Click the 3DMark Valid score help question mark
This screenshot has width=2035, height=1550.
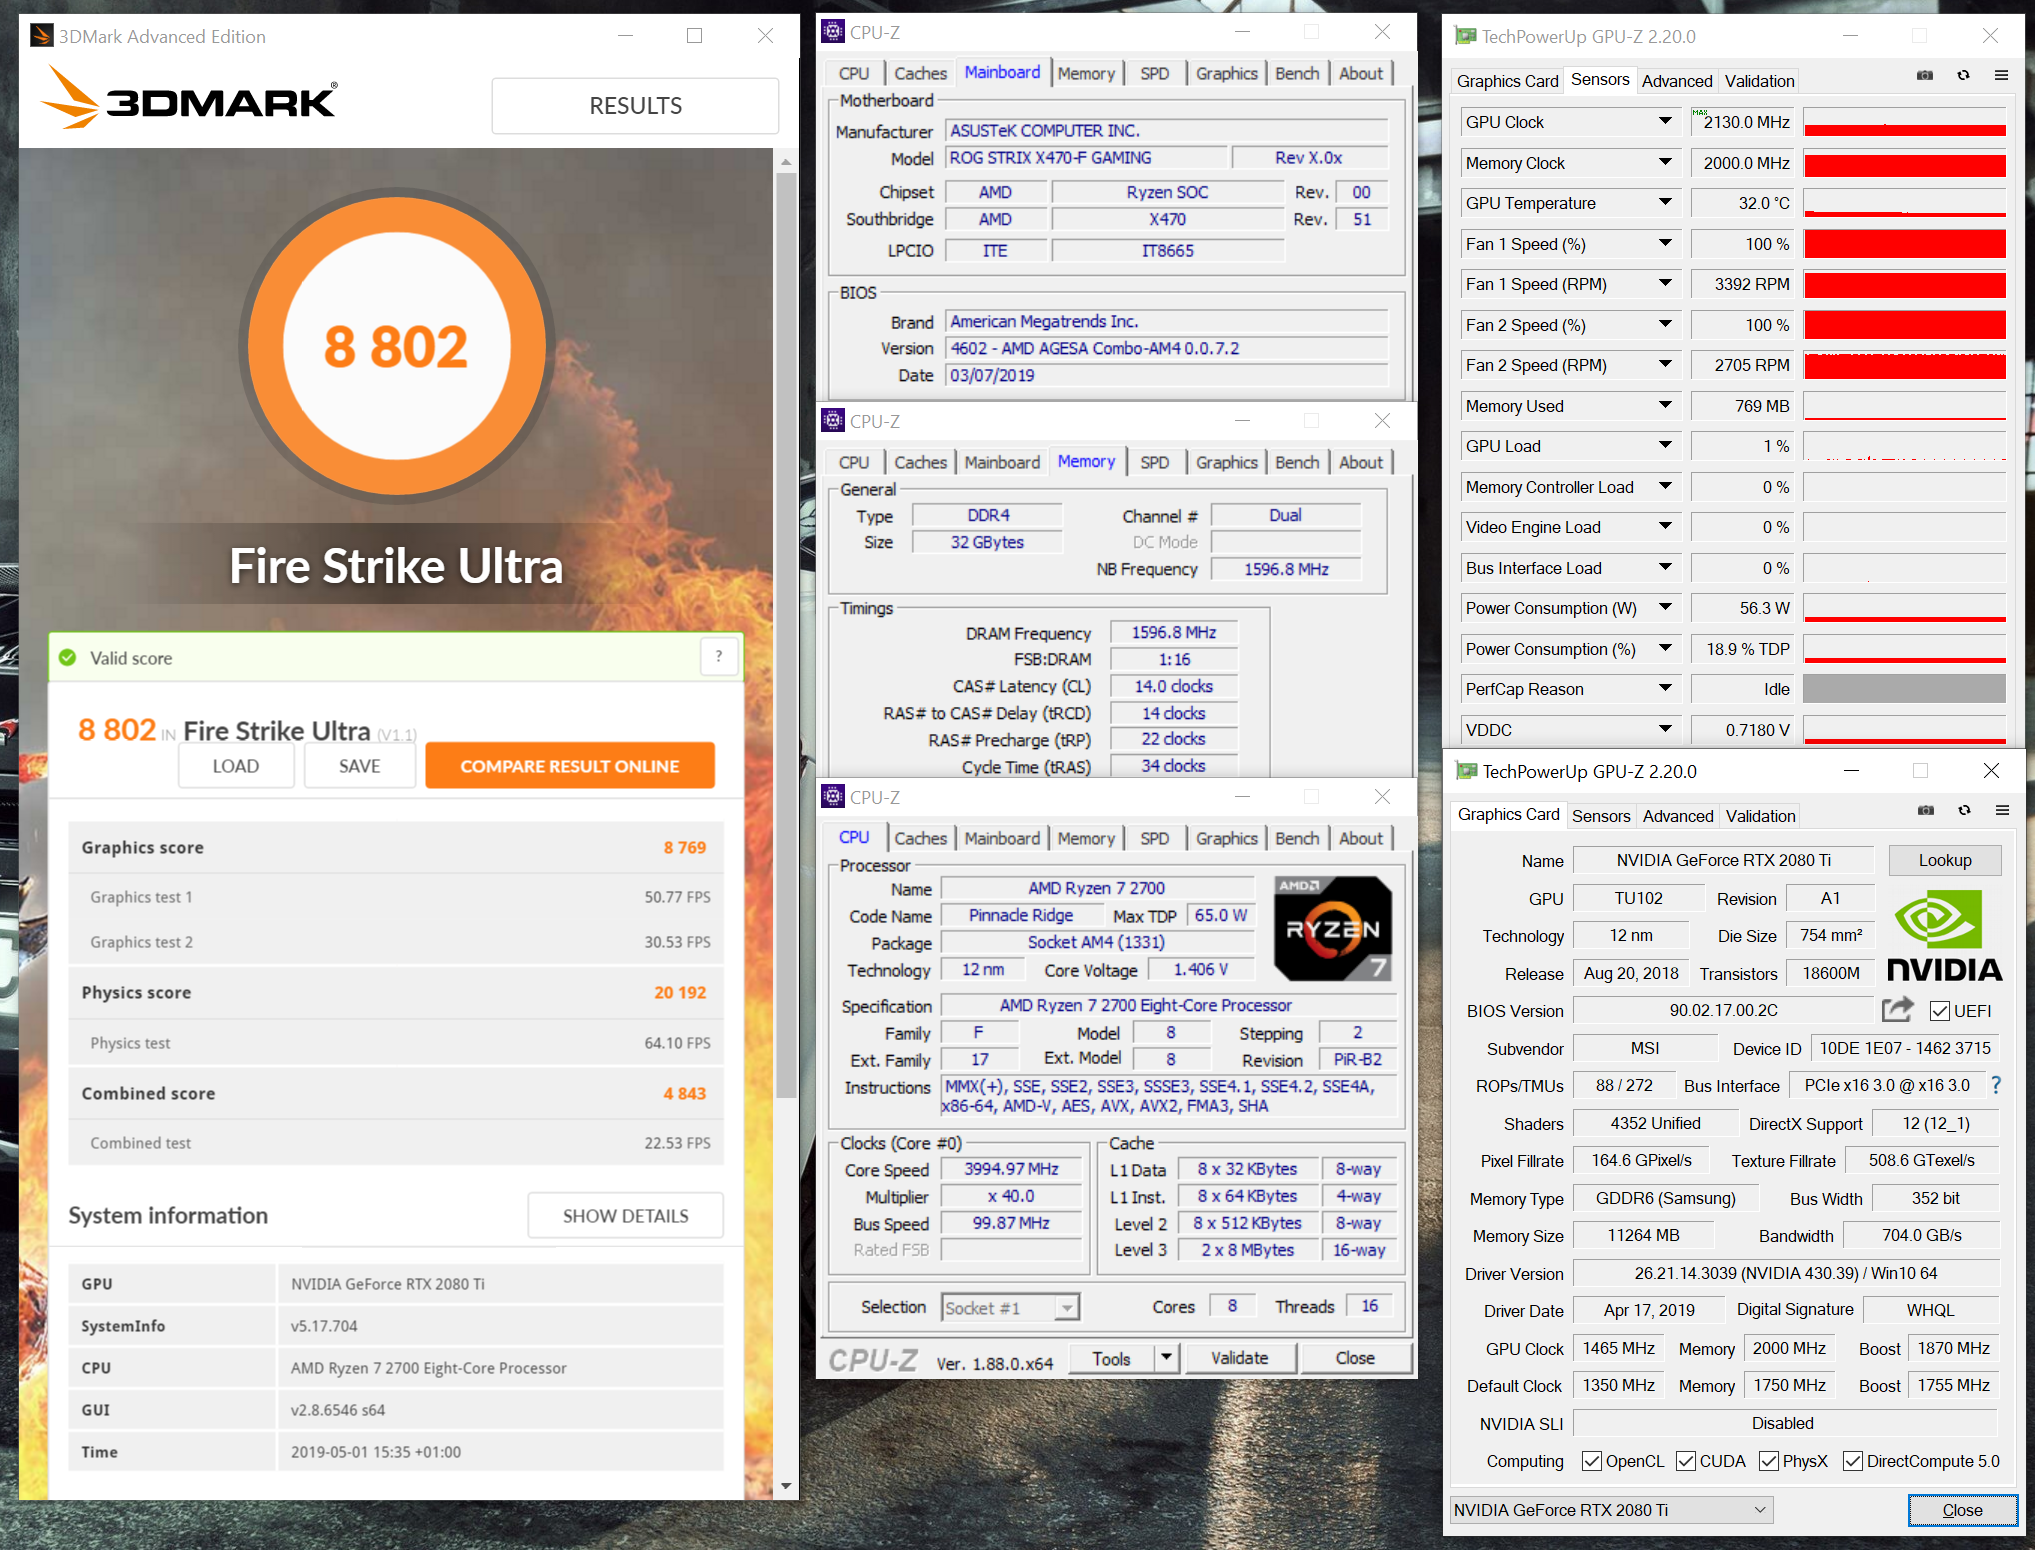tap(718, 657)
